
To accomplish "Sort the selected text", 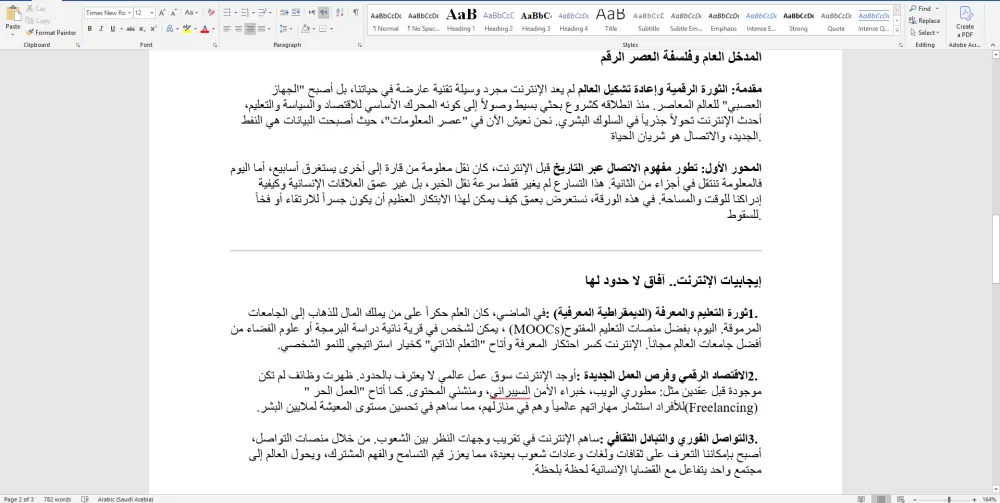I will [x=340, y=13].
